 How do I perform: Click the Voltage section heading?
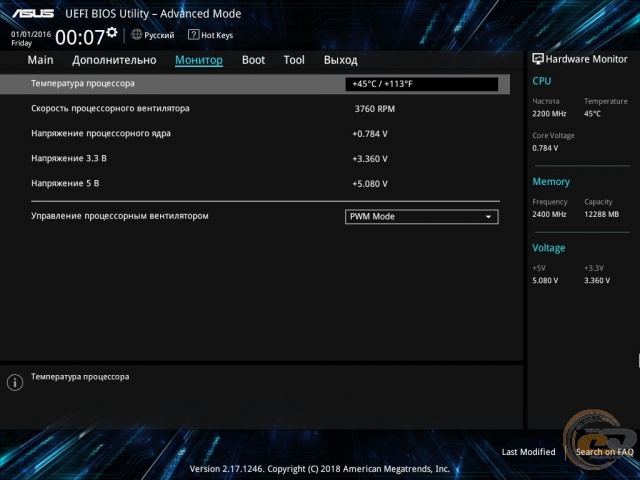point(549,248)
